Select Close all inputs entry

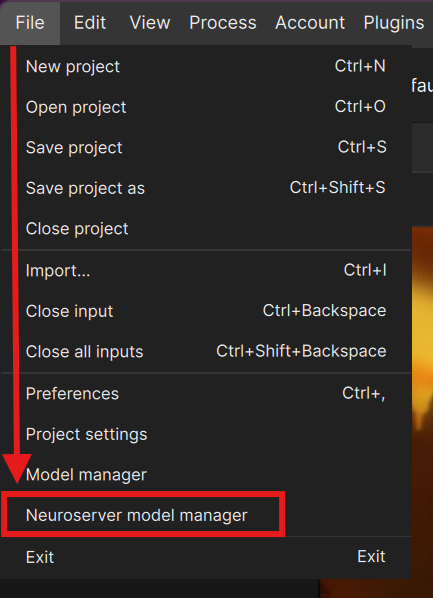click(206, 352)
